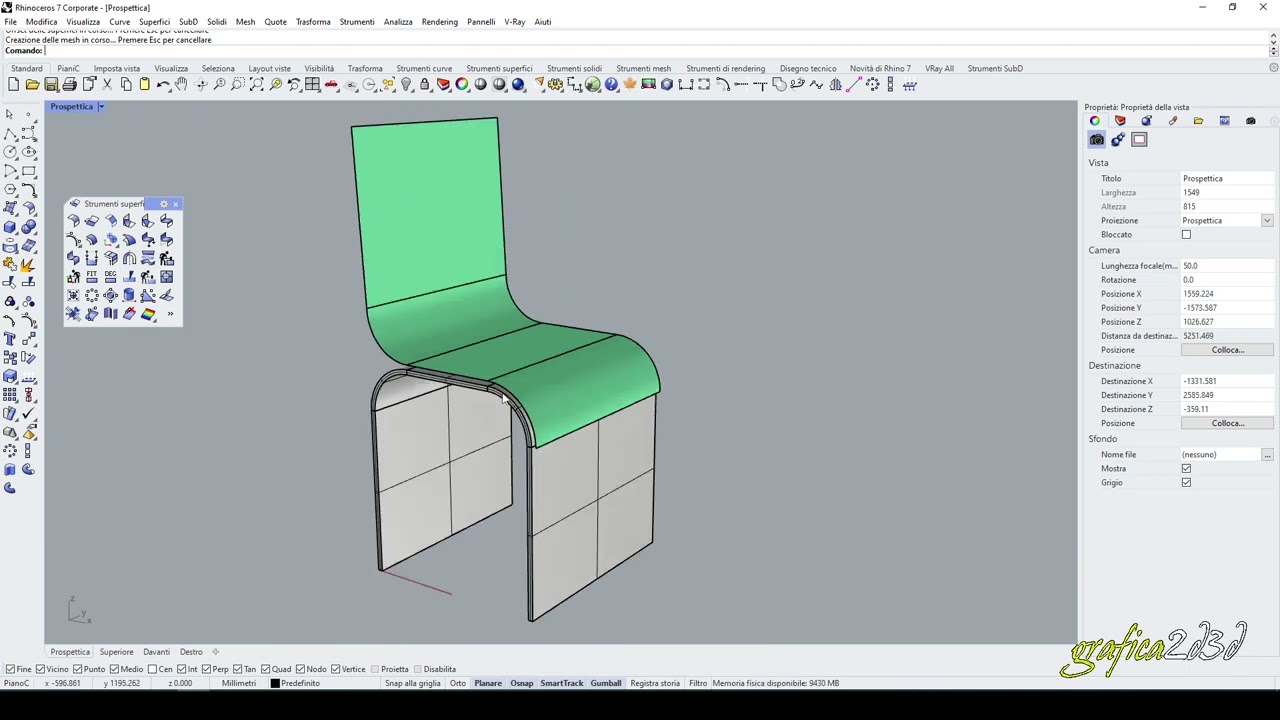Image resolution: width=1280 pixels, height=720 pixels.
Task: Select the arrow pointer tool in left sidebar
Action: point(10,114)
